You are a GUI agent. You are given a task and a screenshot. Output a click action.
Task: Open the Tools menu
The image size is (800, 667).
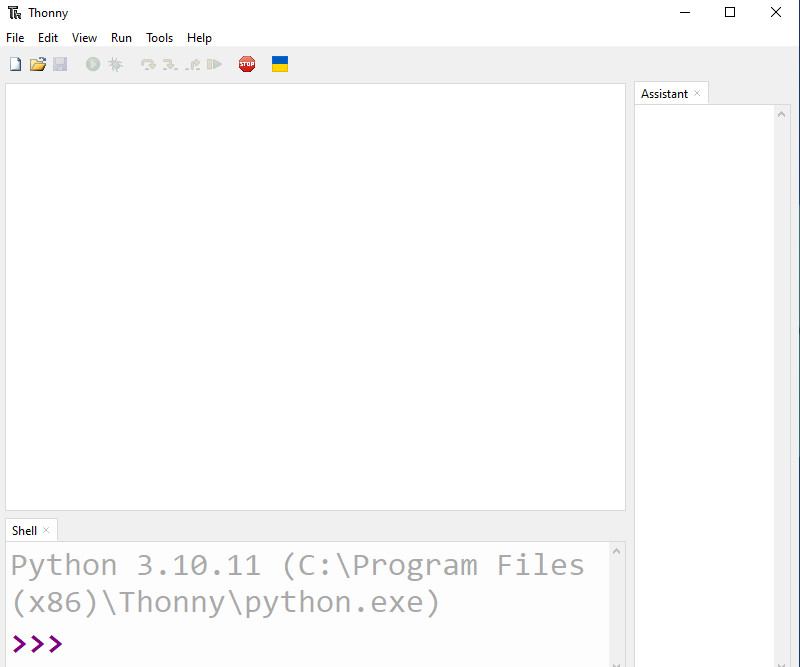click(159, 38)
